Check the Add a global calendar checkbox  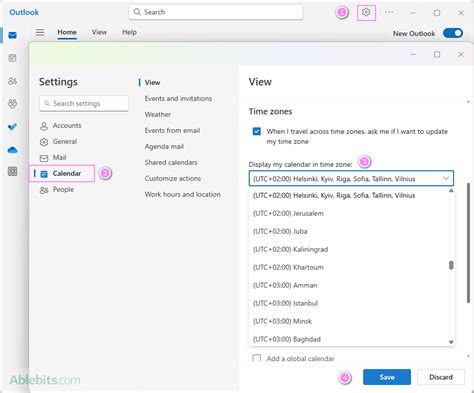point(257,358)
